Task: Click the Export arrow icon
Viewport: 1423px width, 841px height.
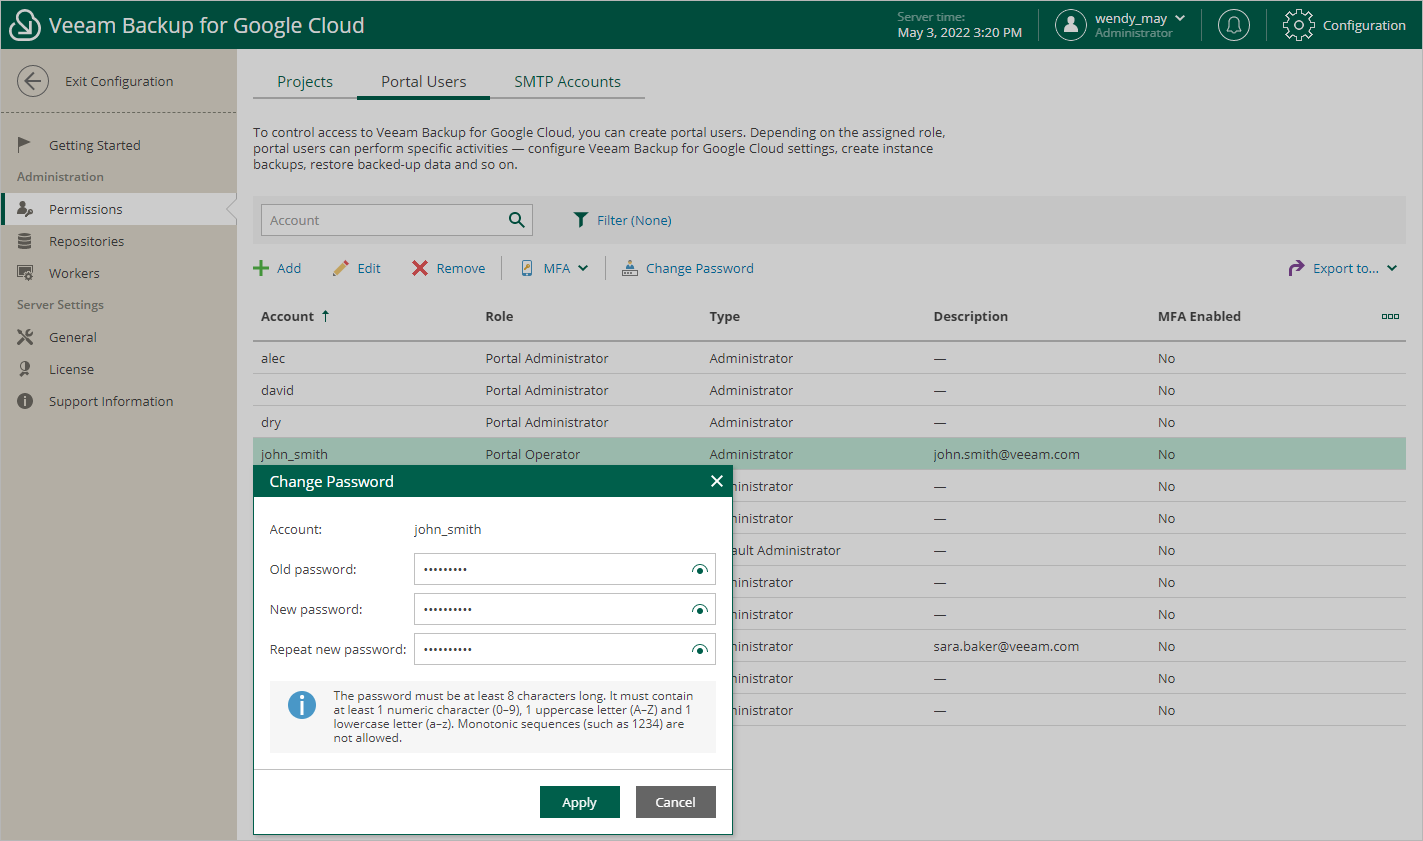Action: (x=1297, y=268)
